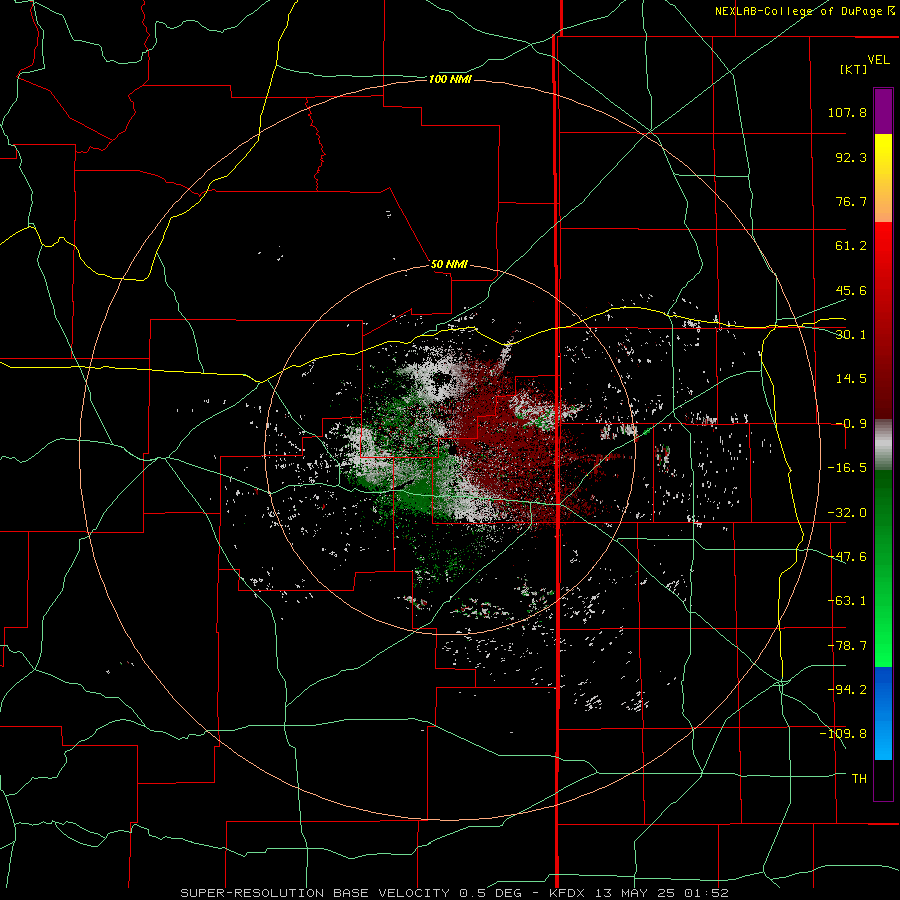The image size is (900, 900).
Task: Click the 100 NMI range ring label
Action: tap(450, 79)
